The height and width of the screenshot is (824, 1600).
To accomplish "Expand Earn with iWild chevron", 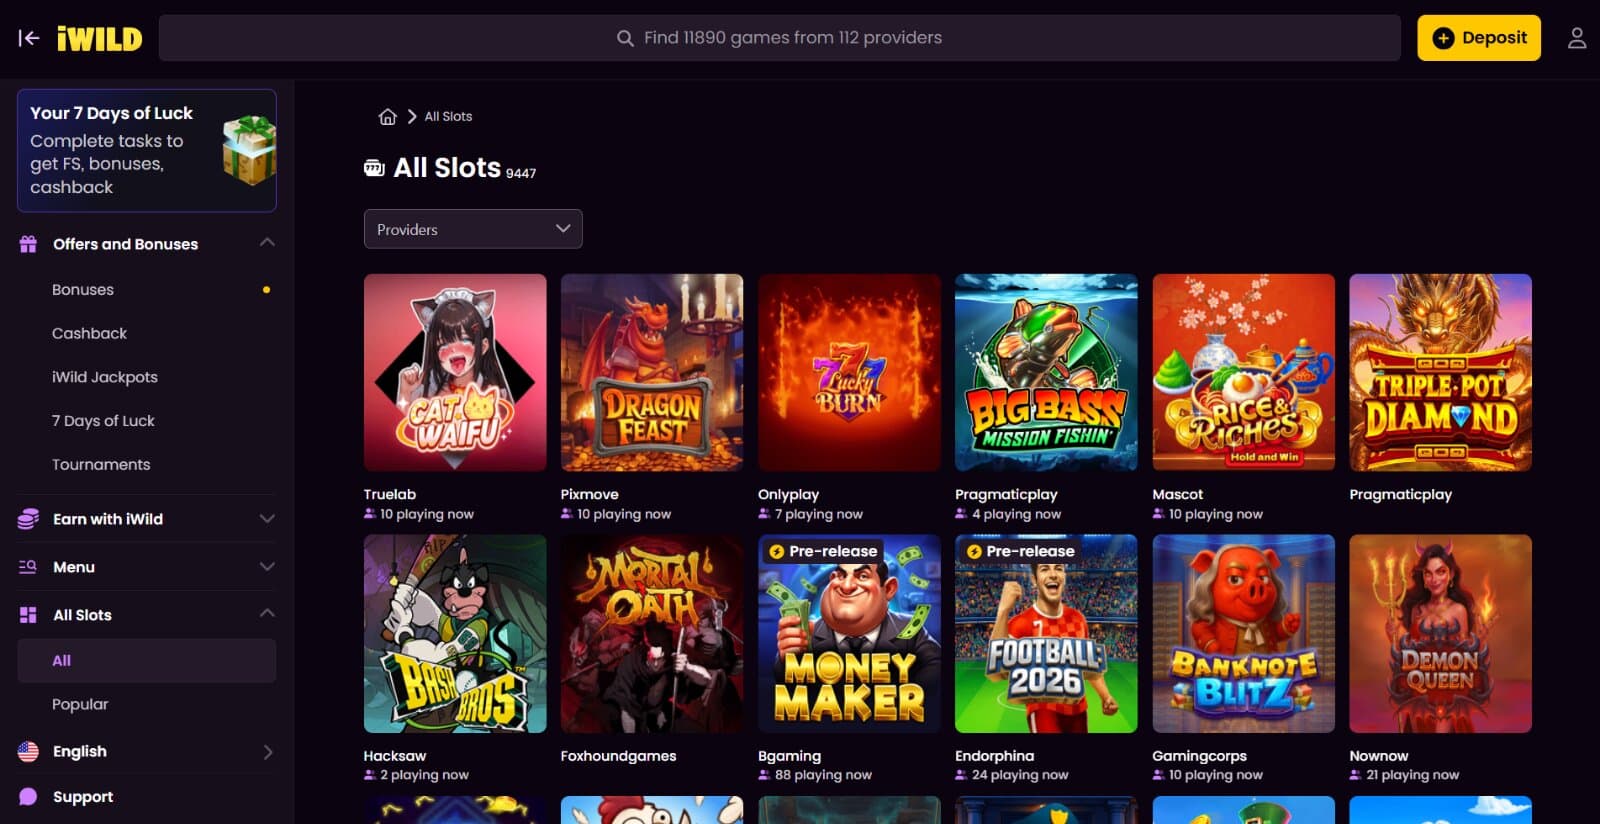I will click(267, 518).
